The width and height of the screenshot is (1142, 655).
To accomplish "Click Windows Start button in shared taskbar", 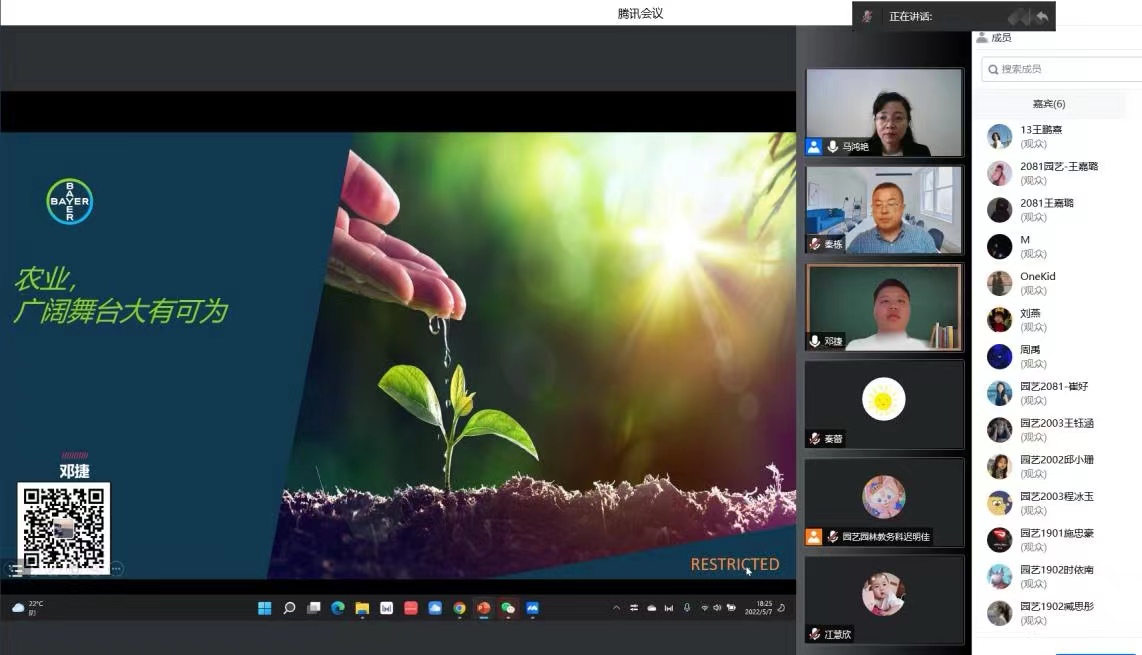I will tap(265, 608).
